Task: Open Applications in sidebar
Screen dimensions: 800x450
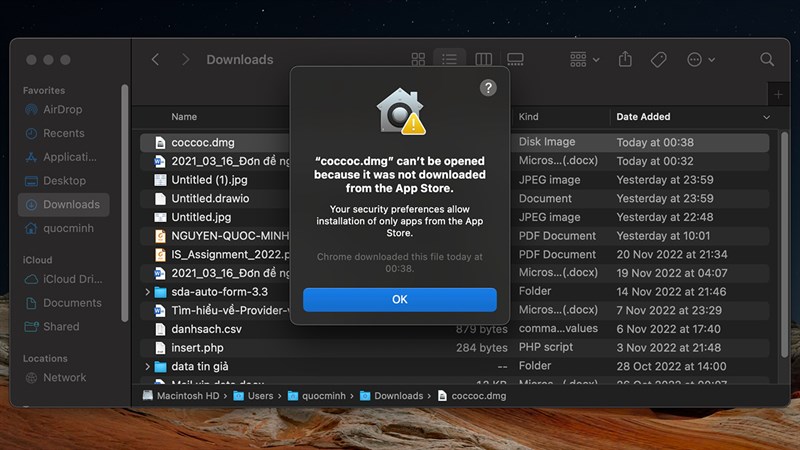Action: (63, 157)
